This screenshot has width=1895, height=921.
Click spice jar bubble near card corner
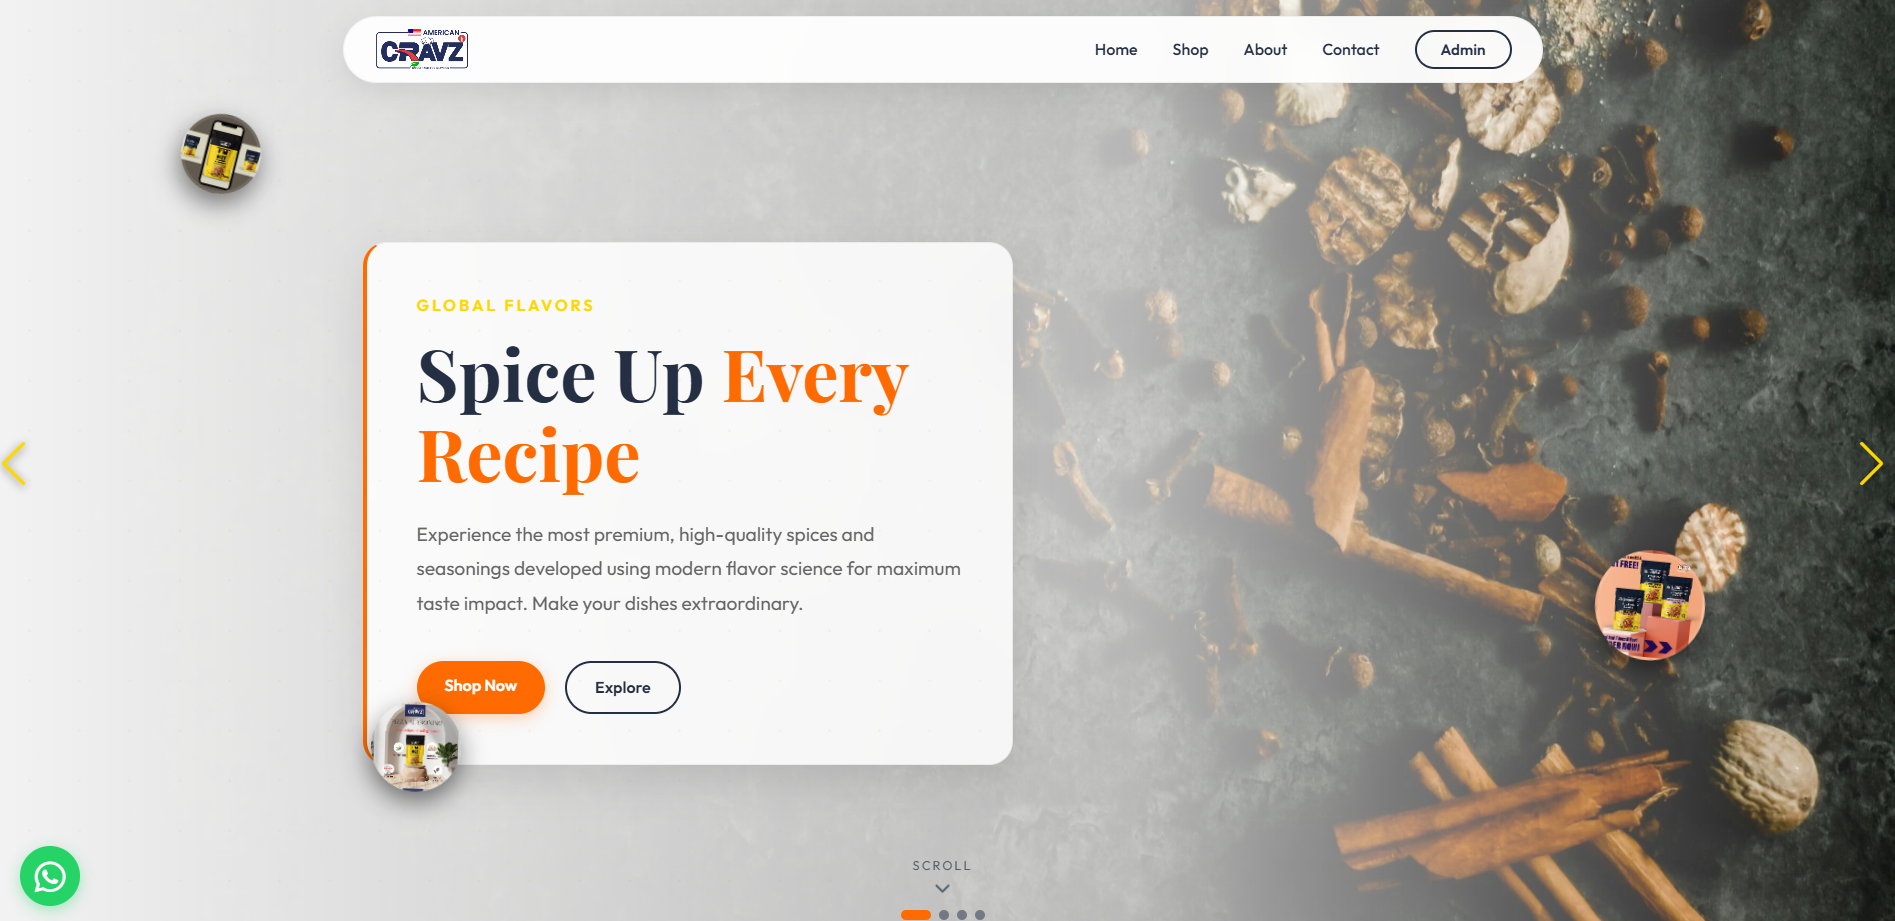click(x=415, y=746)
